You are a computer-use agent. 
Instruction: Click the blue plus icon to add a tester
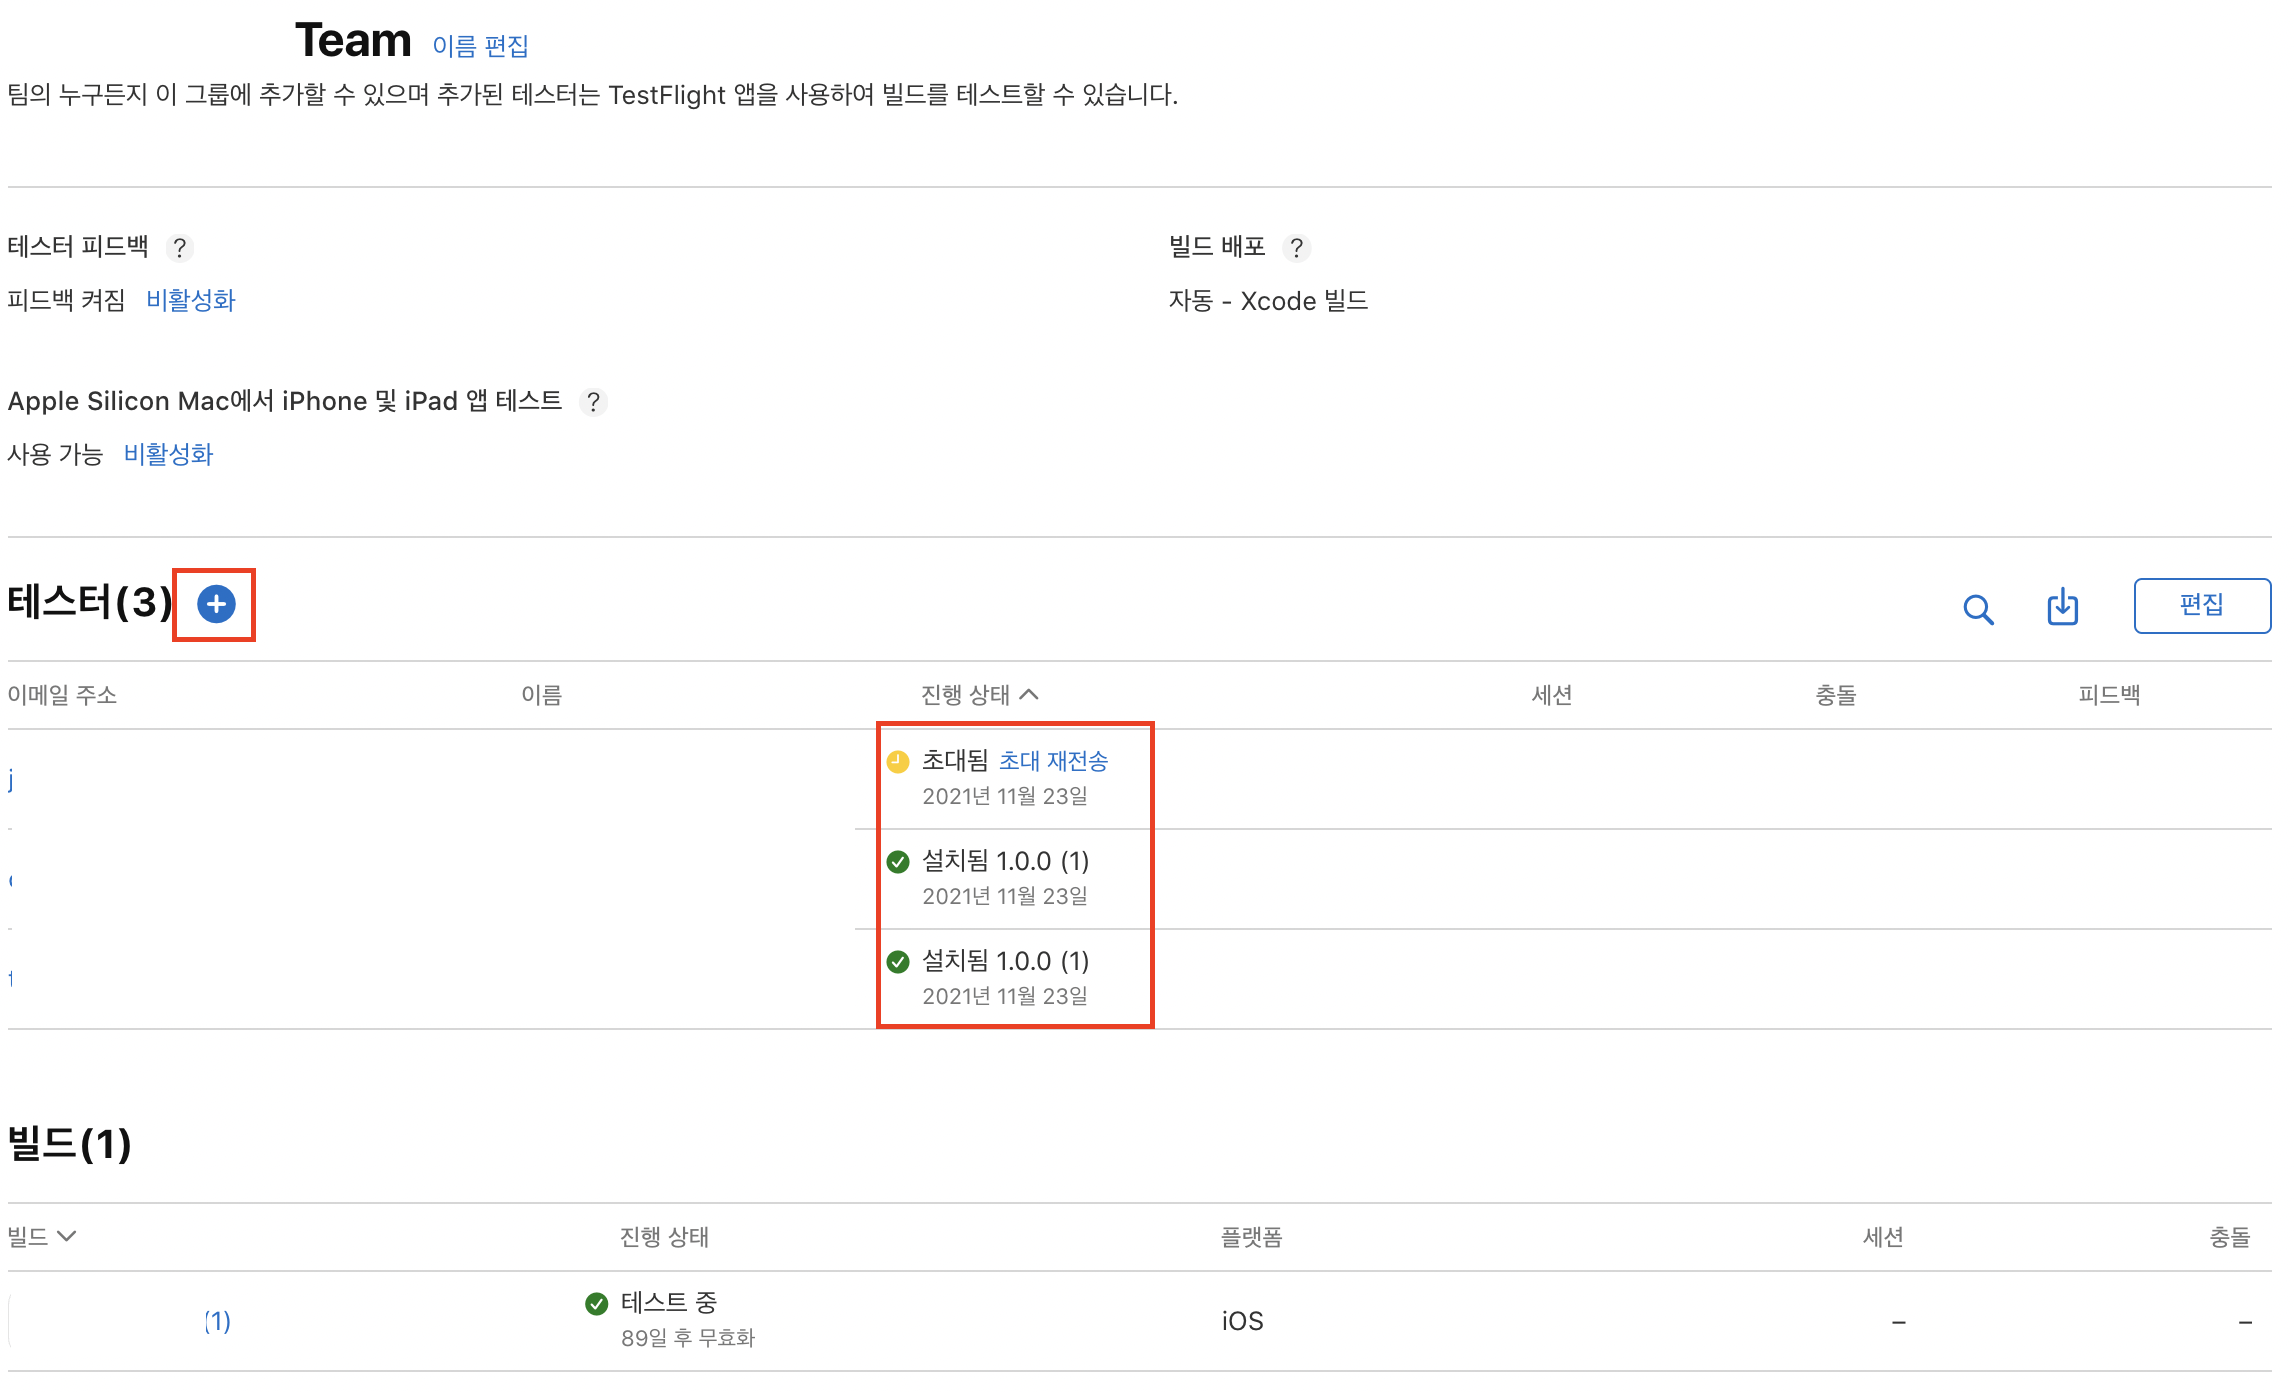point(216,604)
